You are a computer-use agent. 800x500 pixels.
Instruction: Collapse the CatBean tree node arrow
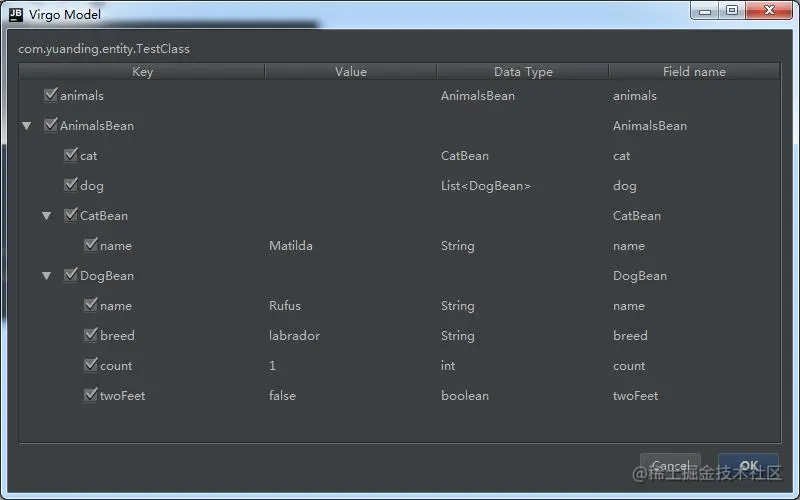46,216
